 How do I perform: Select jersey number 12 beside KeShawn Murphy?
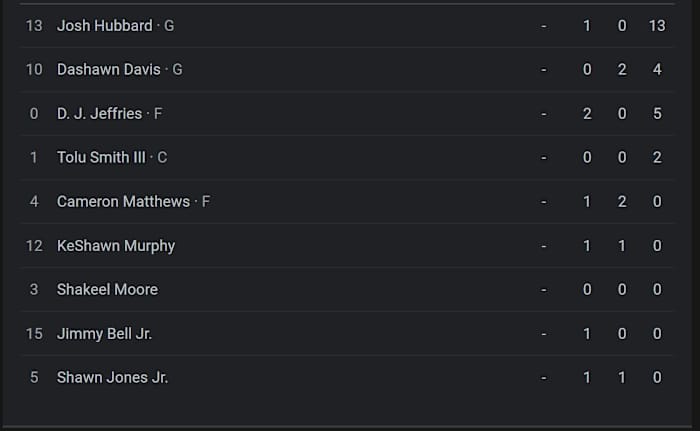tap(34, 245)
